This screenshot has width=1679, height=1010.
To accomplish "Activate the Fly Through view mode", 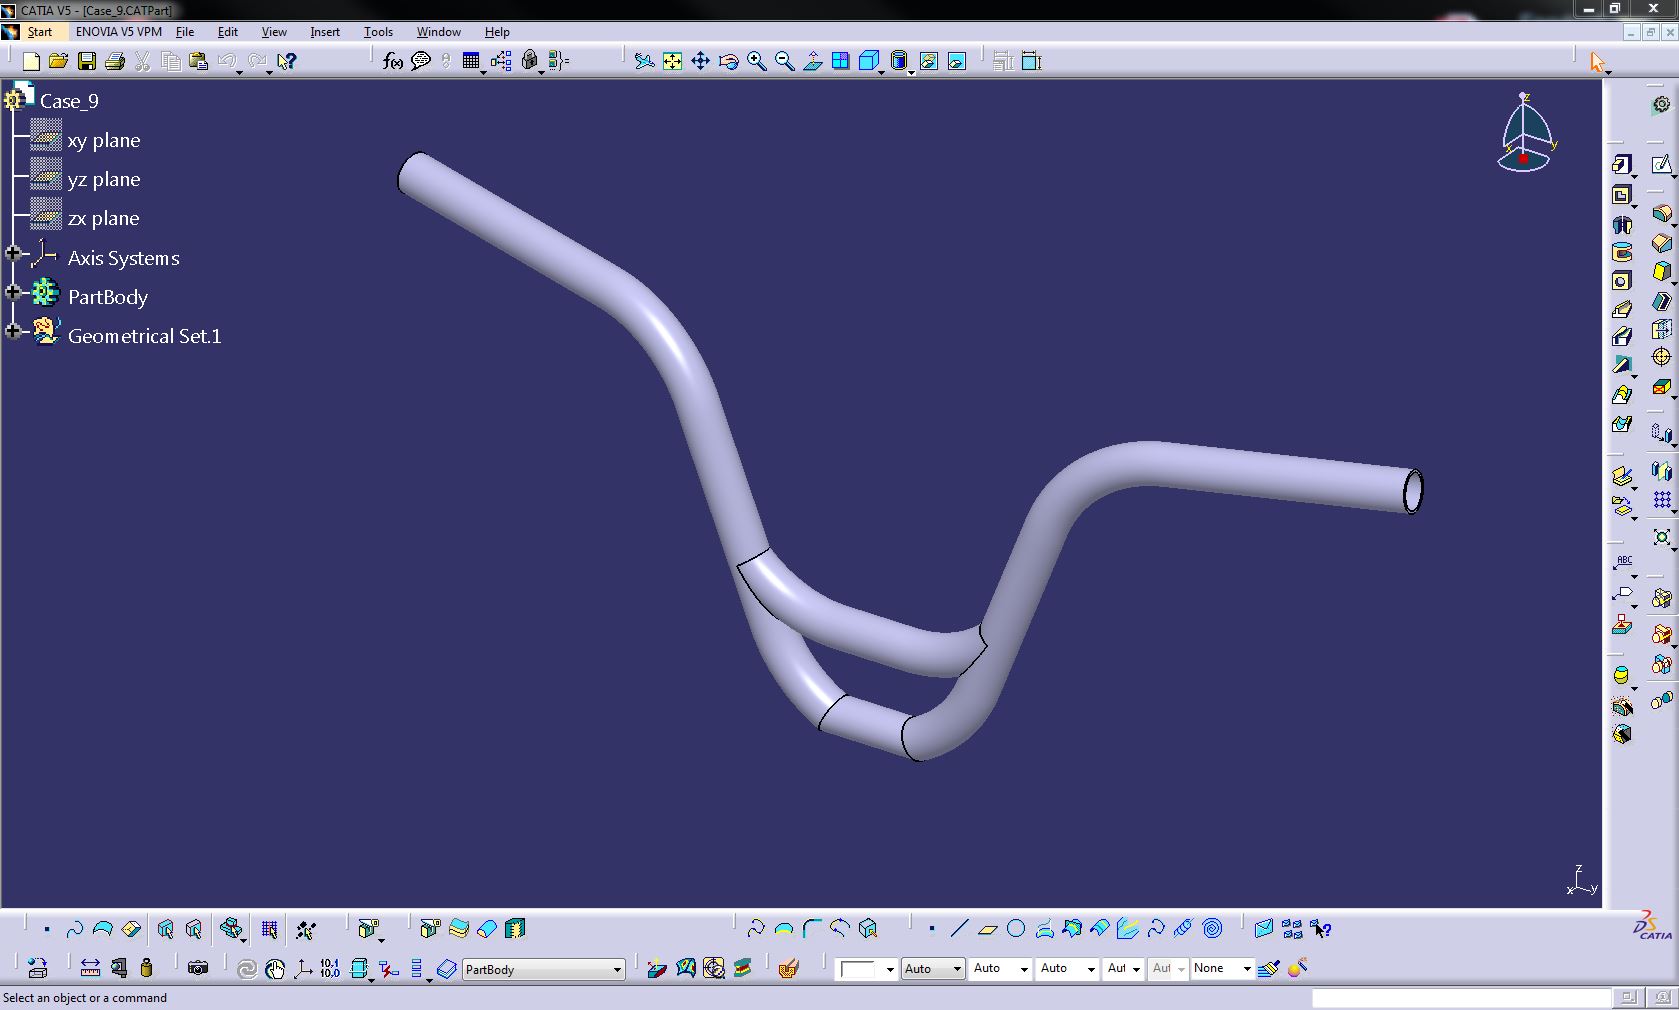I will pyautogui.click(x=645, y=61).
